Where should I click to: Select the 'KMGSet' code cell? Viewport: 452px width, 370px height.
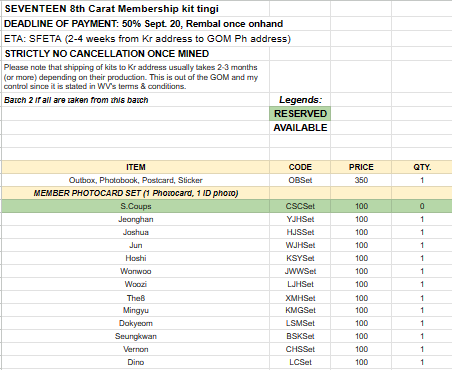300,310
